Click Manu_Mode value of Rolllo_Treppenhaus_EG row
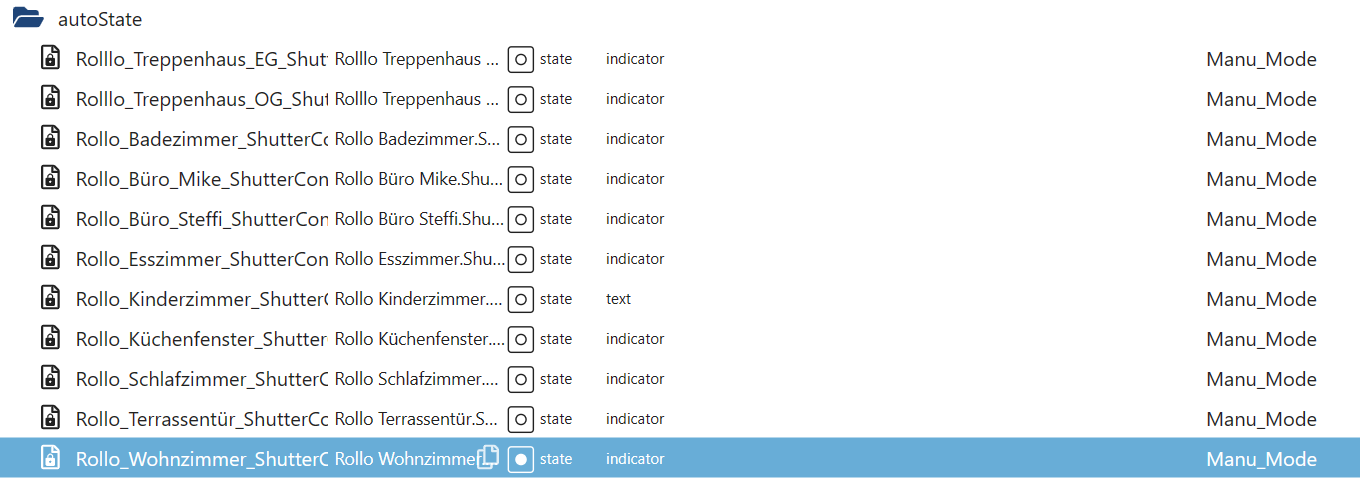This screenshot has width=1360, height=486. click(1261, 59)
